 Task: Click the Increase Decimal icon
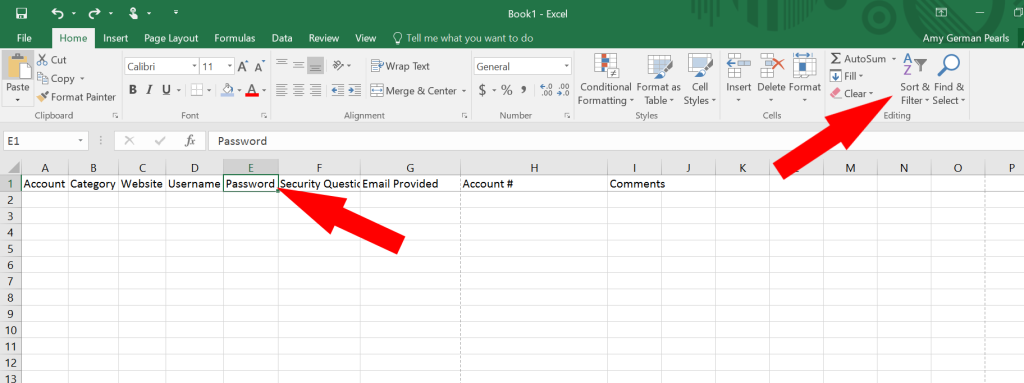547,90
